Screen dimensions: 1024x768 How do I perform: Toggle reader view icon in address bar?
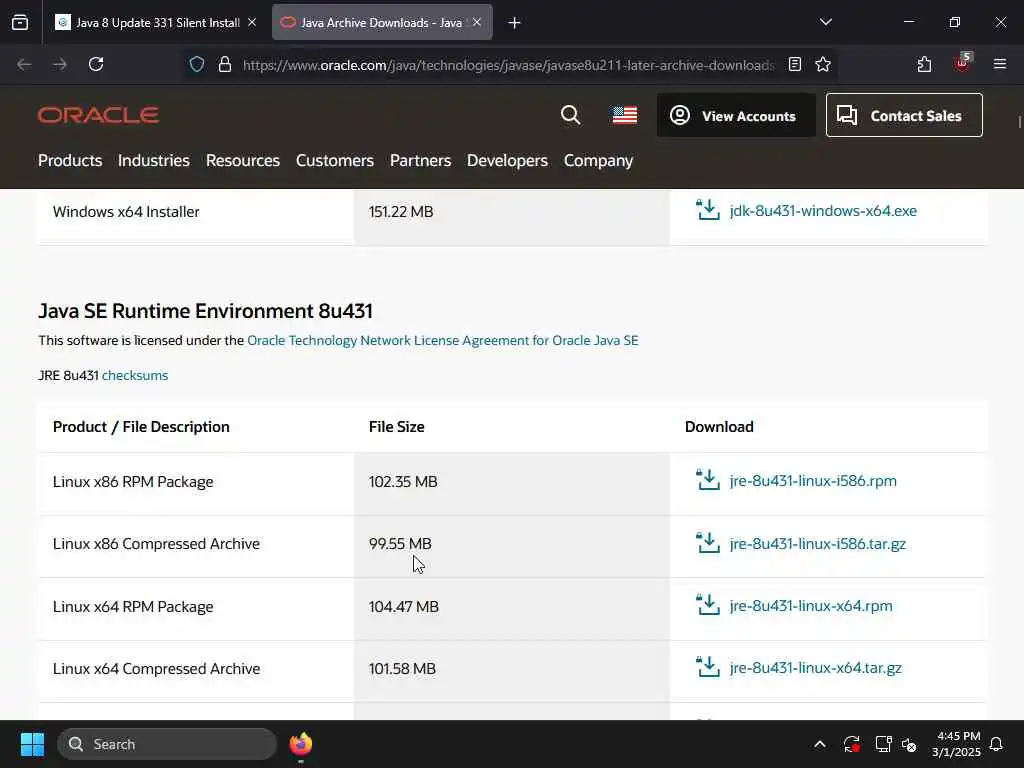pyautogui.click(x=795, y=64)
